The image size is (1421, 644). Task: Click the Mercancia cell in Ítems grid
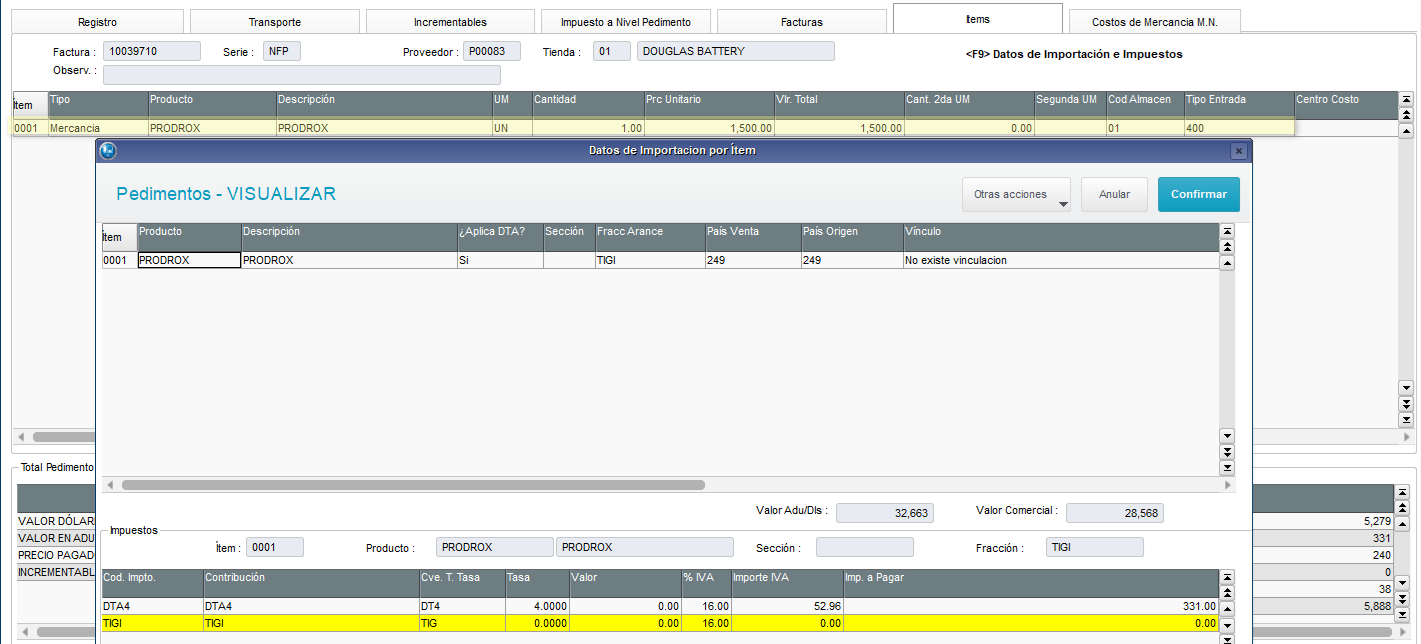(x=98, y=128)
